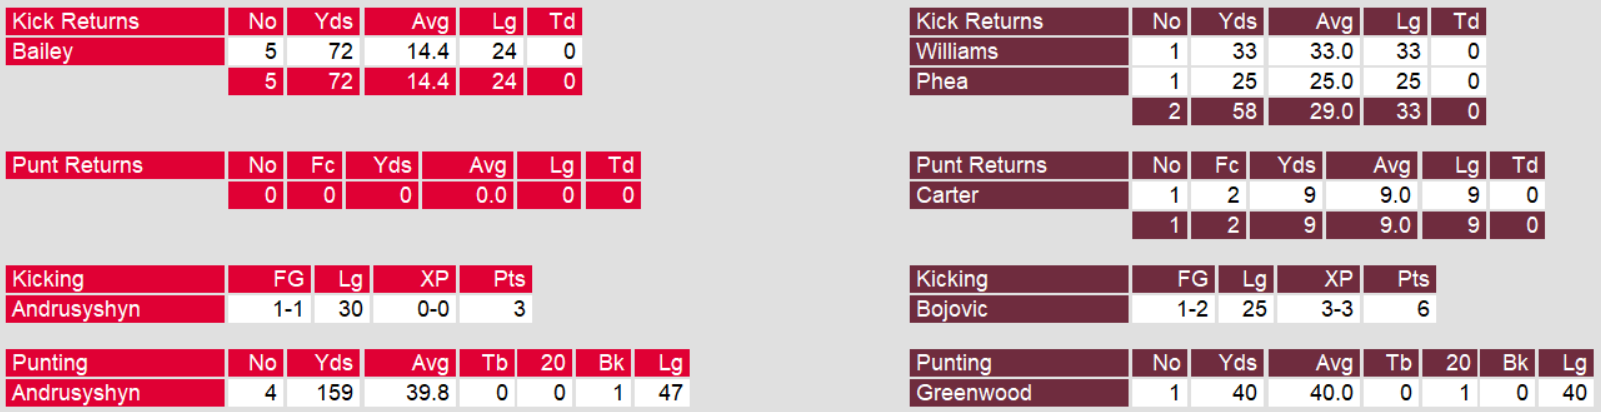
Task: Click Bojovic's 1-2 field goal cell
Action: (1172, 310)
